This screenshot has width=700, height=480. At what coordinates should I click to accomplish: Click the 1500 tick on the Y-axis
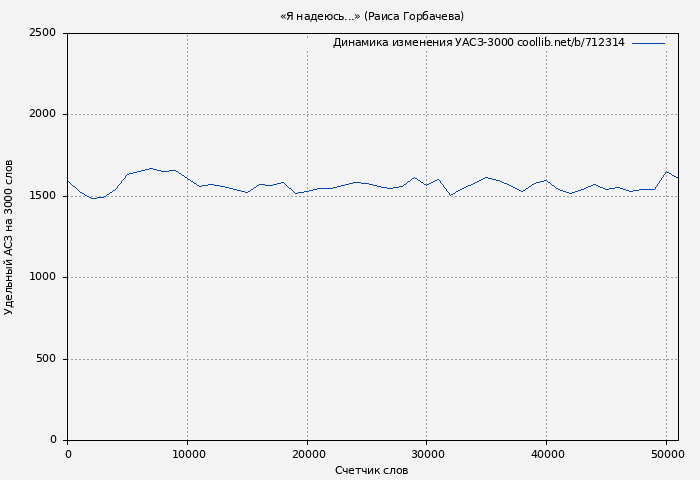pos(42,196)
